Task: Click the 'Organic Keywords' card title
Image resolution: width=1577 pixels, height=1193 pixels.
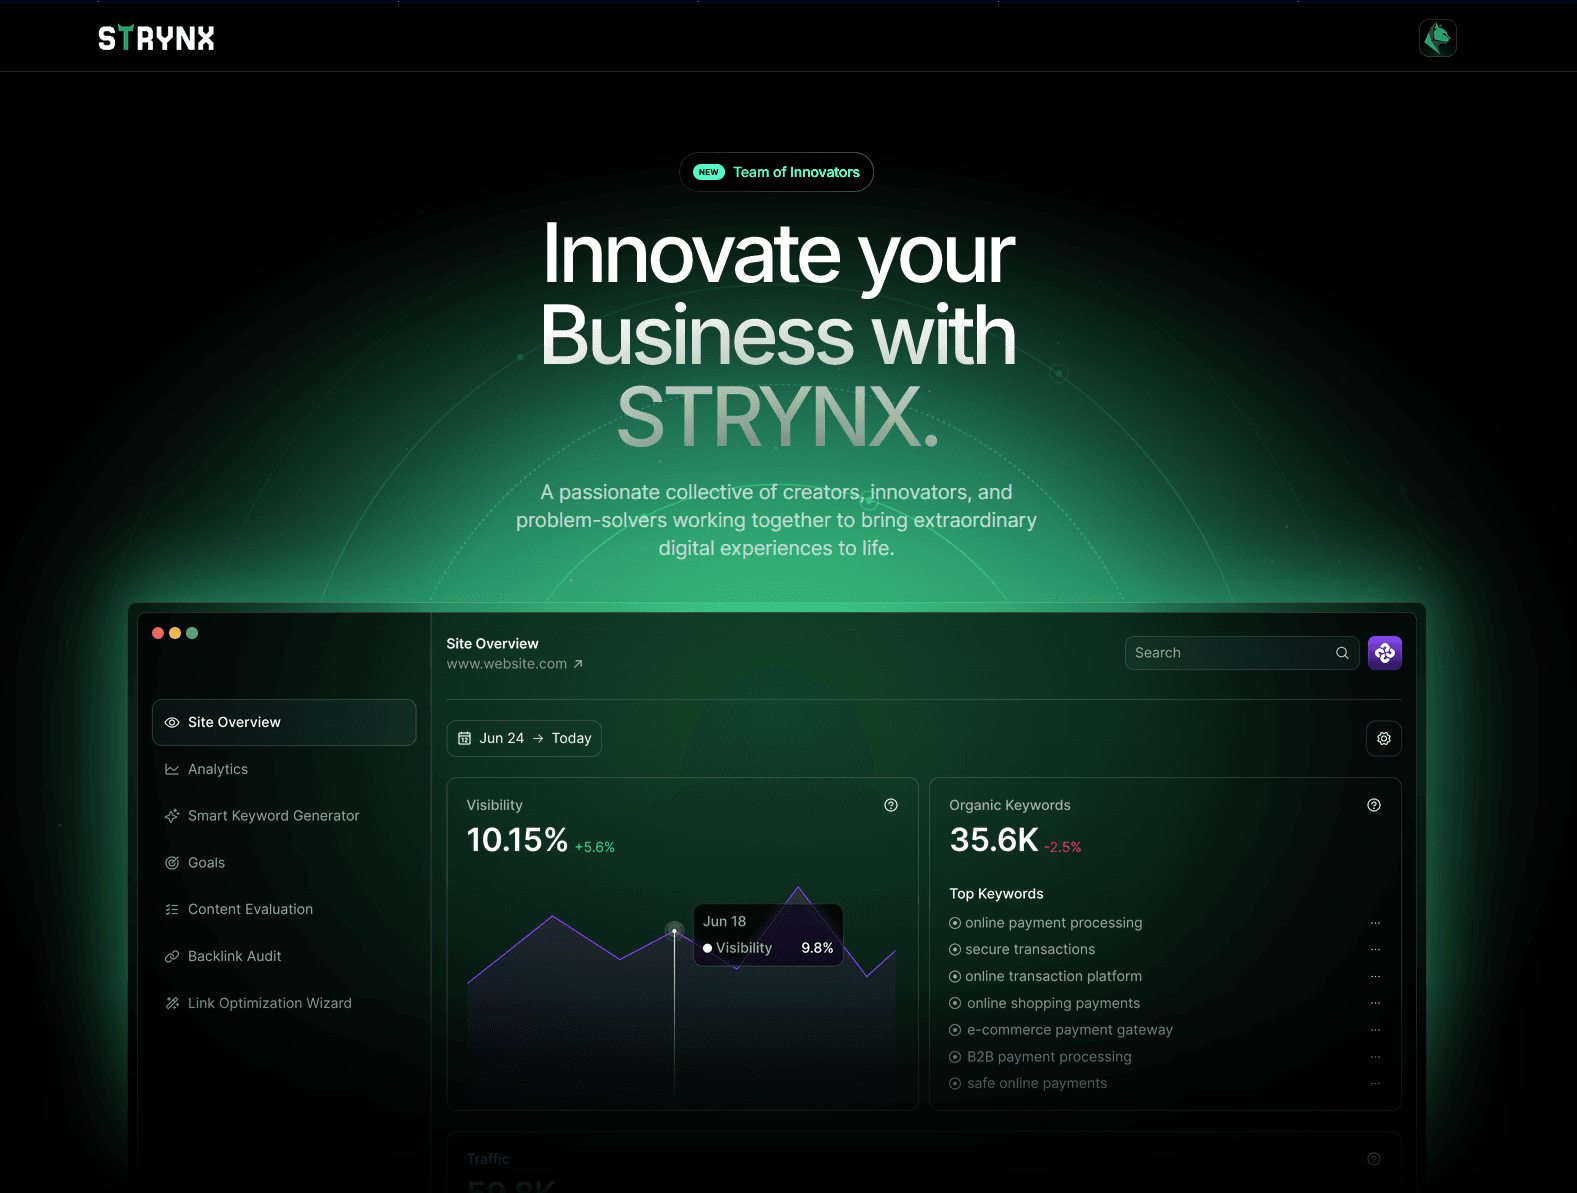Action: coord(1010,805)
